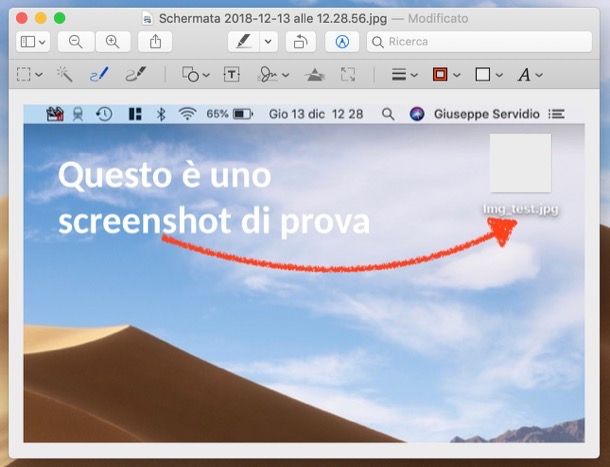Activate the Draw brush tool
The height and width of the screenshot is (467, 610).
point(136,74)
